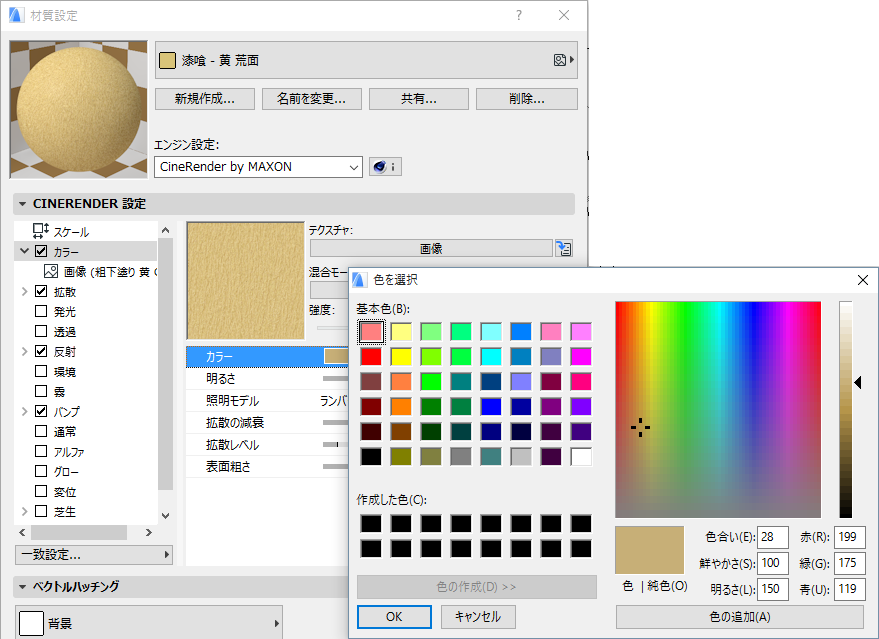Click the スケール channel icon in channel list

click(x=38, y=230)
